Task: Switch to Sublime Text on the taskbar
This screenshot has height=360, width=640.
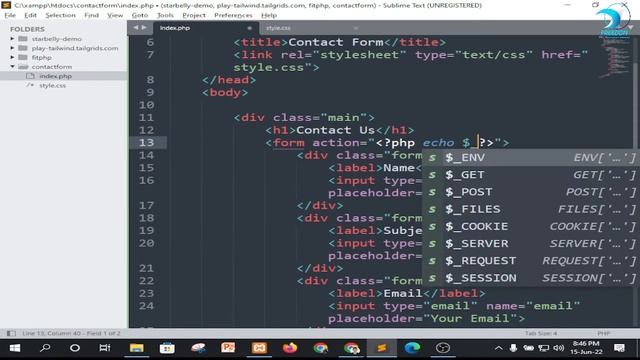Action: coord(382,348)
